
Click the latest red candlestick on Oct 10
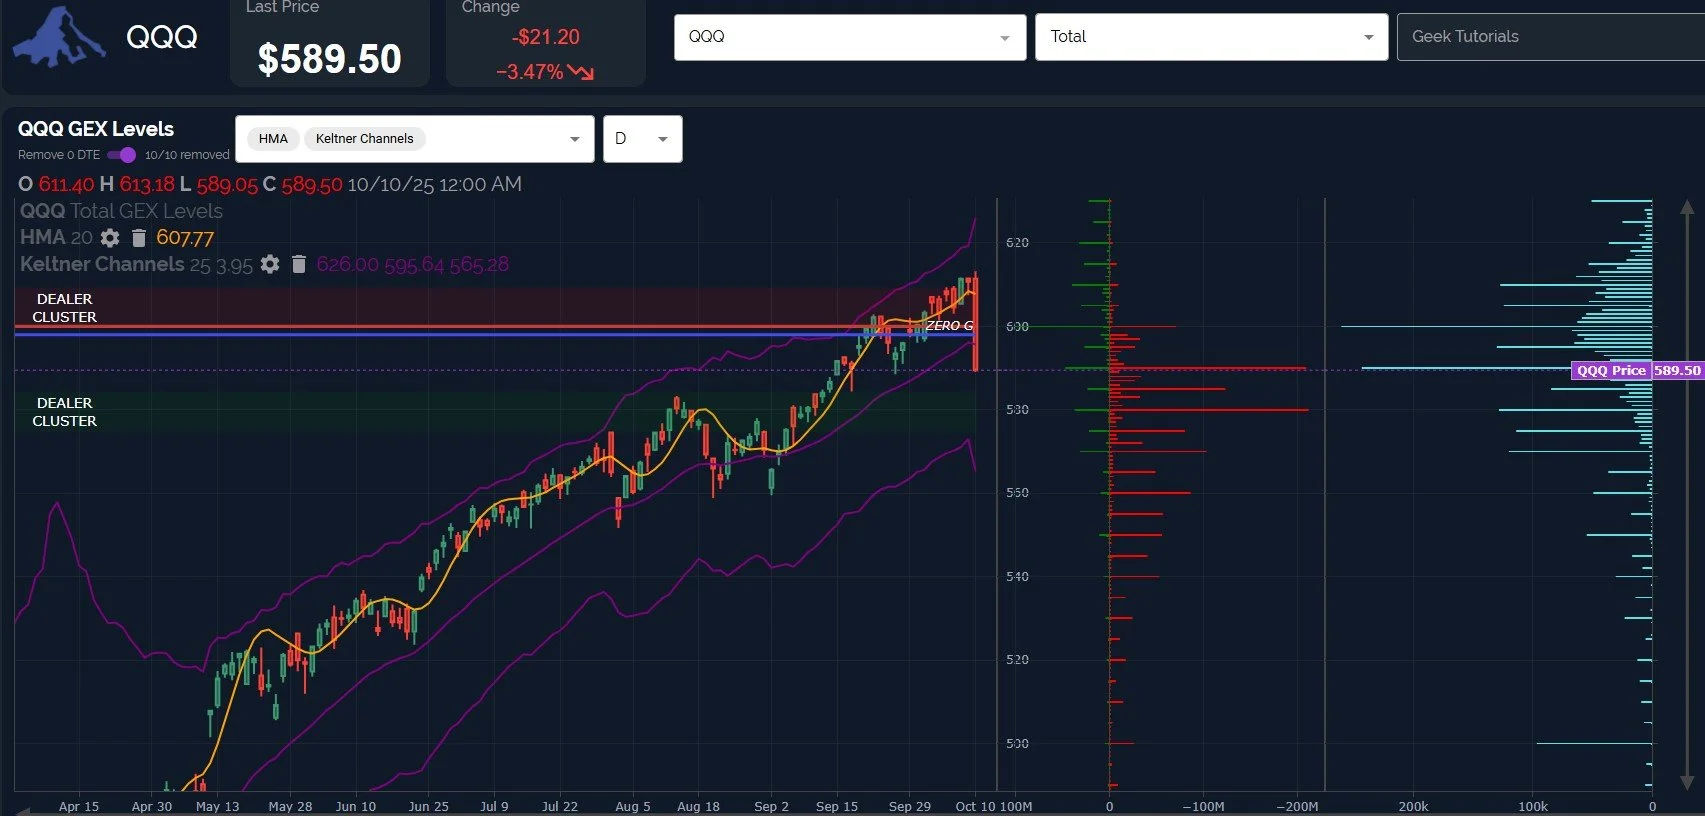(975, 322)
